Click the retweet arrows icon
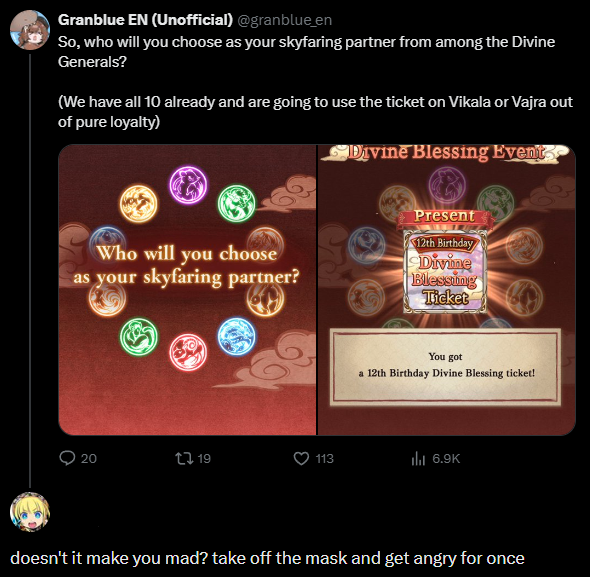Viewport: 590px width, 577px height. point(184,458)
